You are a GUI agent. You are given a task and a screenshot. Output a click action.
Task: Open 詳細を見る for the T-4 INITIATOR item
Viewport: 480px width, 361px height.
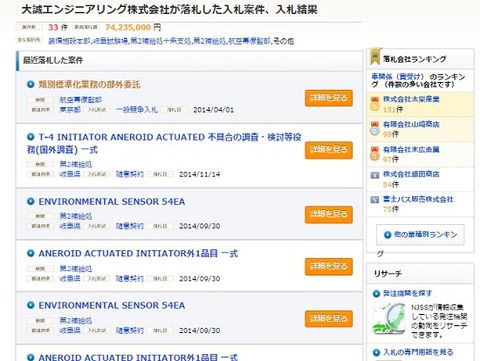329,150
